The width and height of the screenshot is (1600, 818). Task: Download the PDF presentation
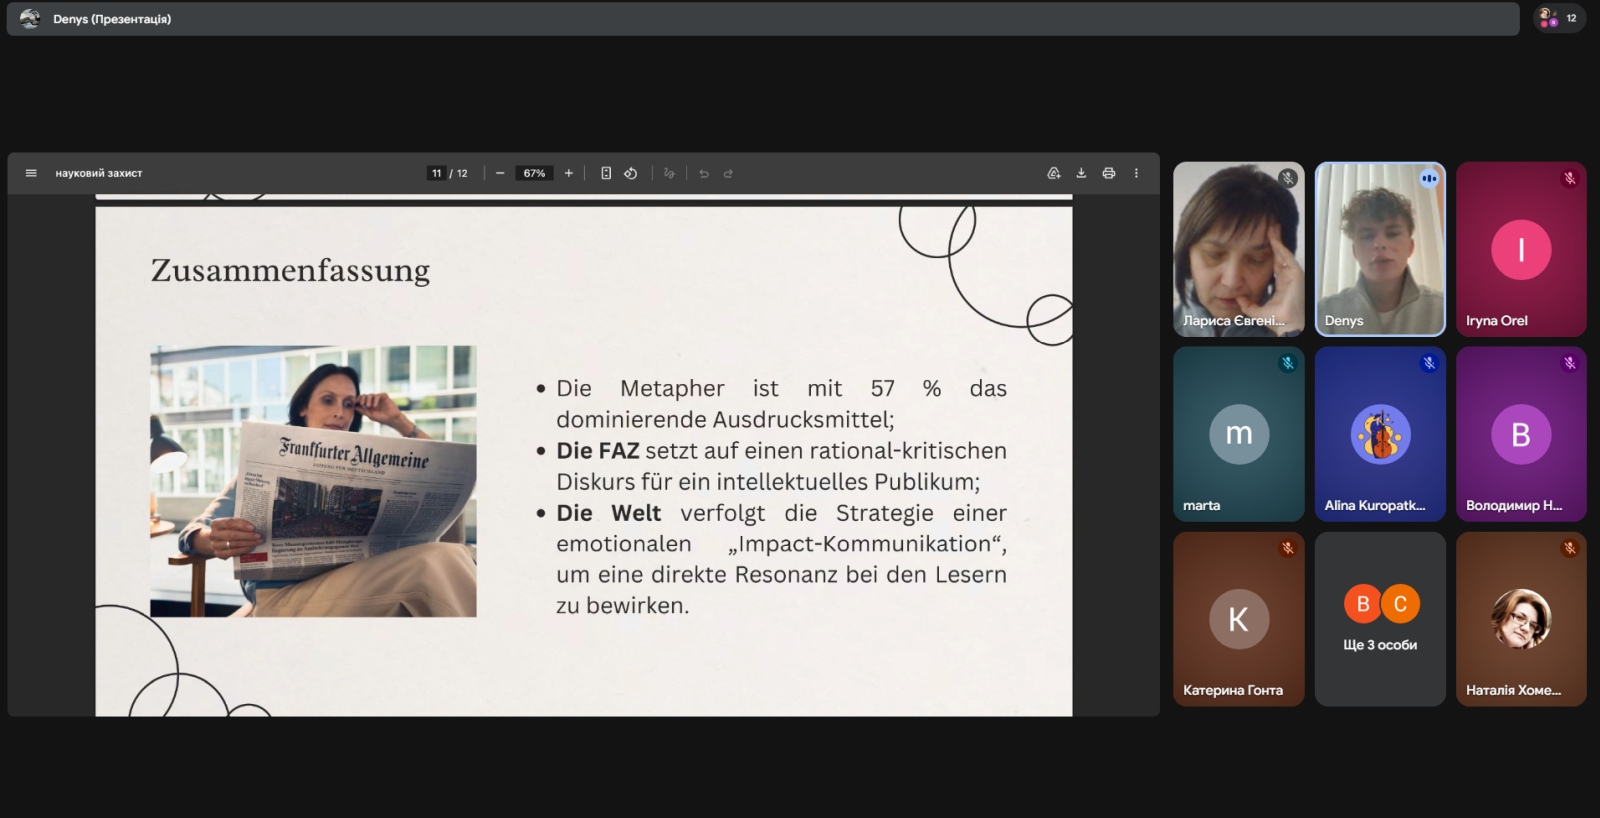click(x=1081, y=173)
